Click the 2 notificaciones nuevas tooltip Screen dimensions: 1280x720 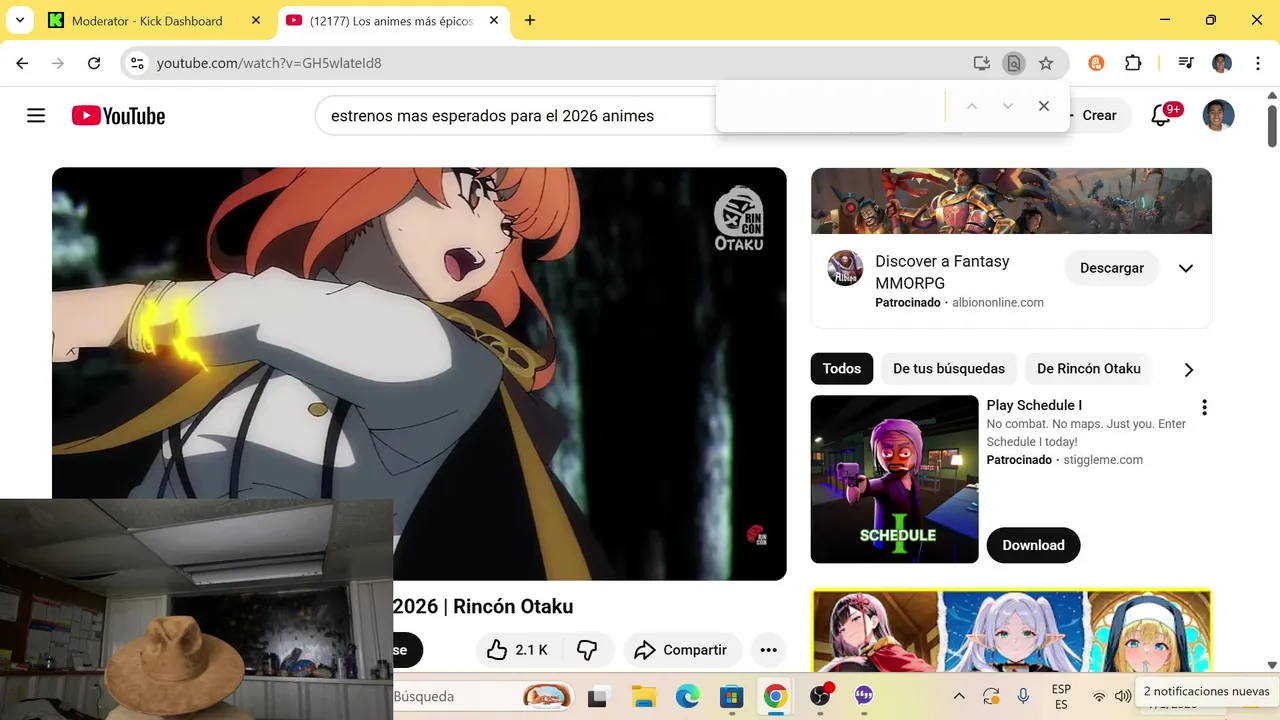1206,691
